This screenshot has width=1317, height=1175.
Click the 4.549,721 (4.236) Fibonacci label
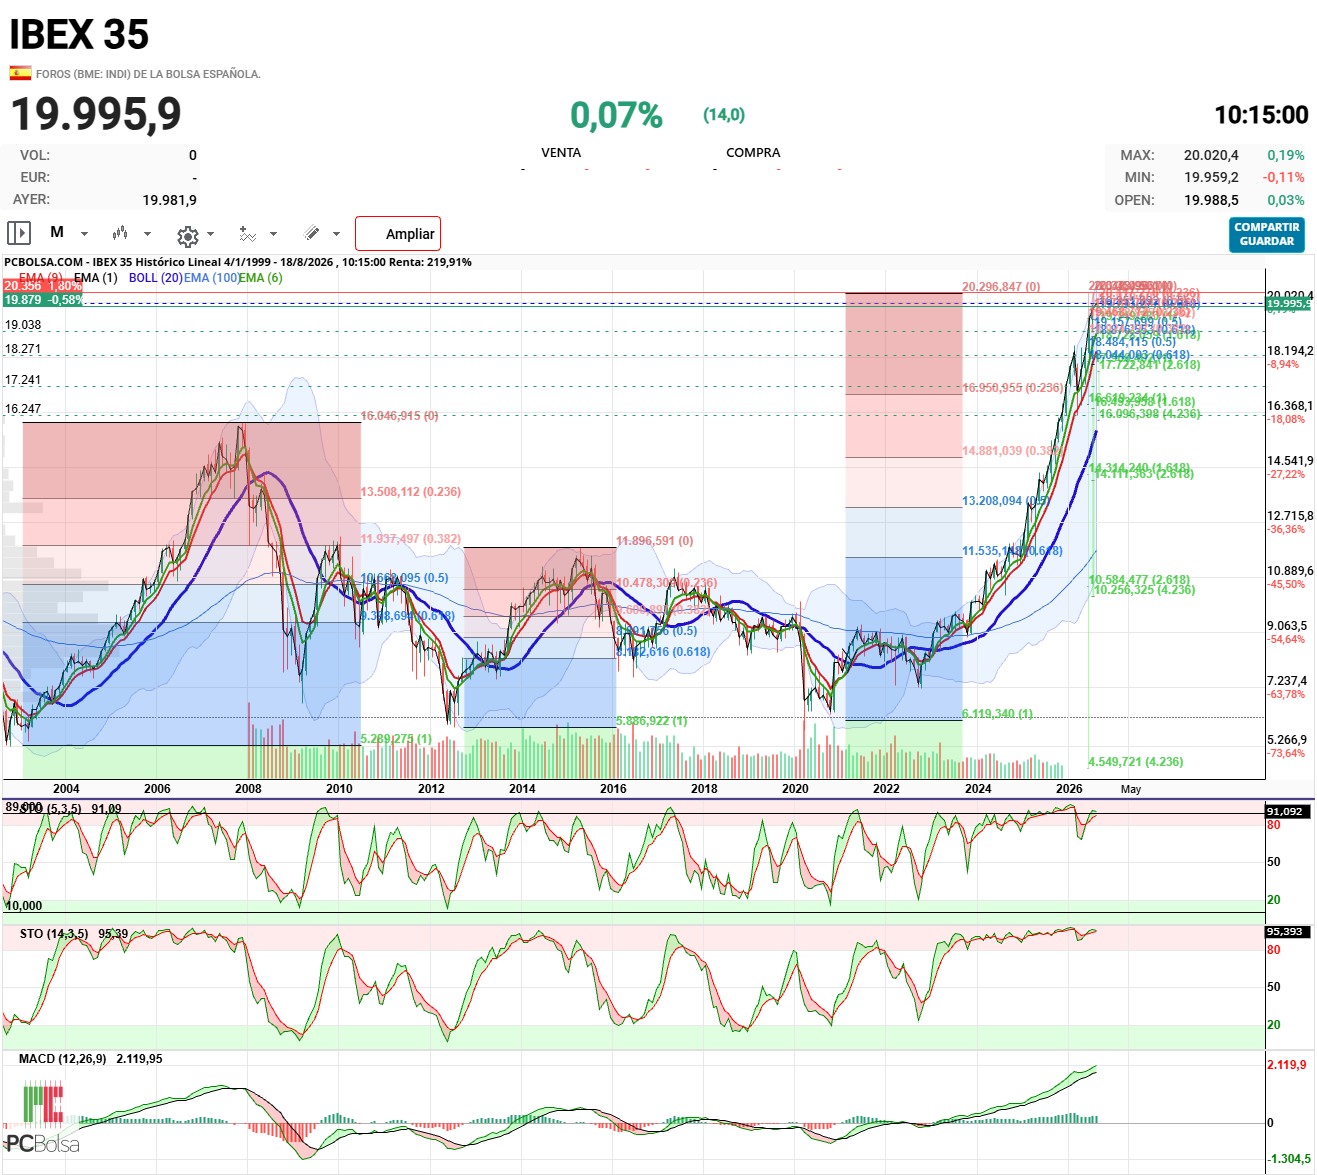tap(1136, 762)
